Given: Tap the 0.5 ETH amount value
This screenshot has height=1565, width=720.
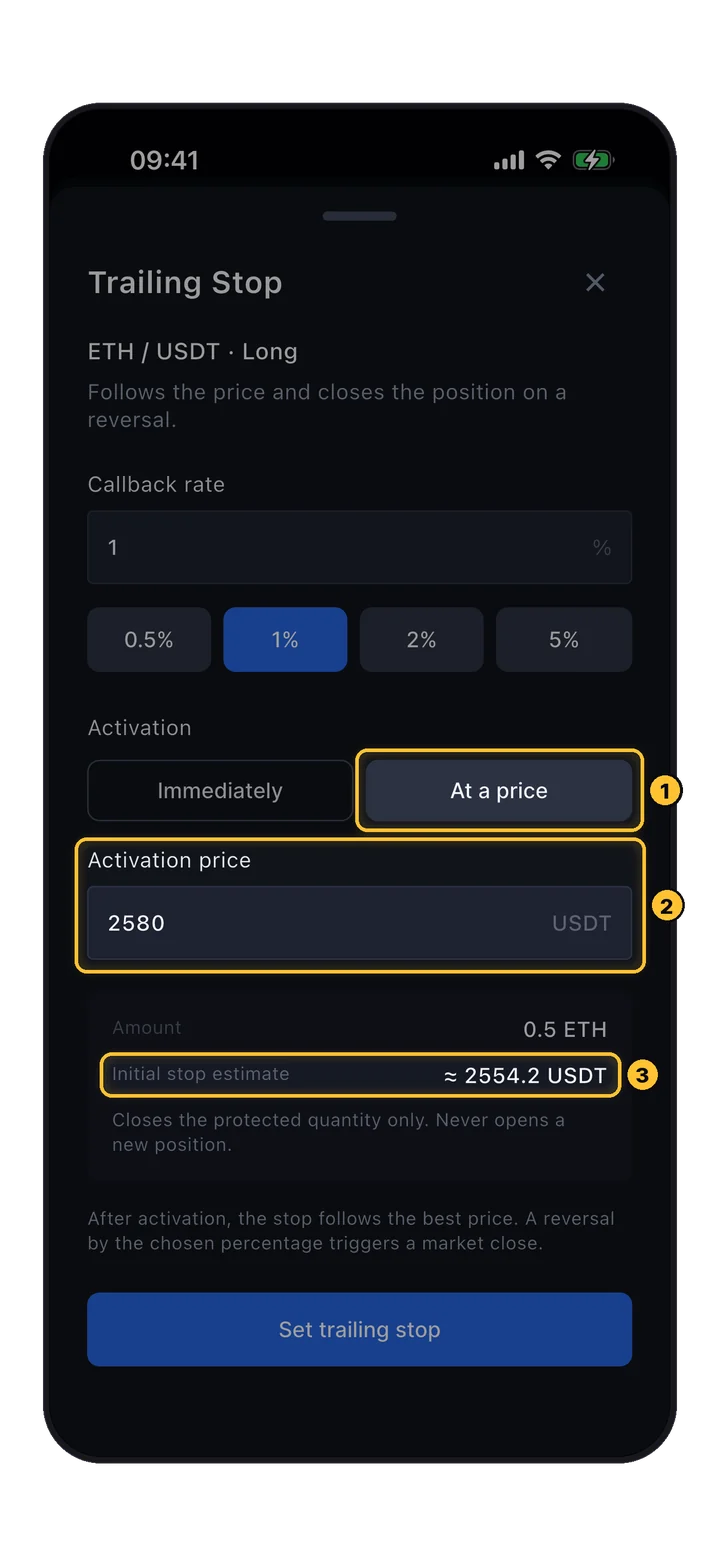Looking at the screenshot, I should pos(565,1030).
